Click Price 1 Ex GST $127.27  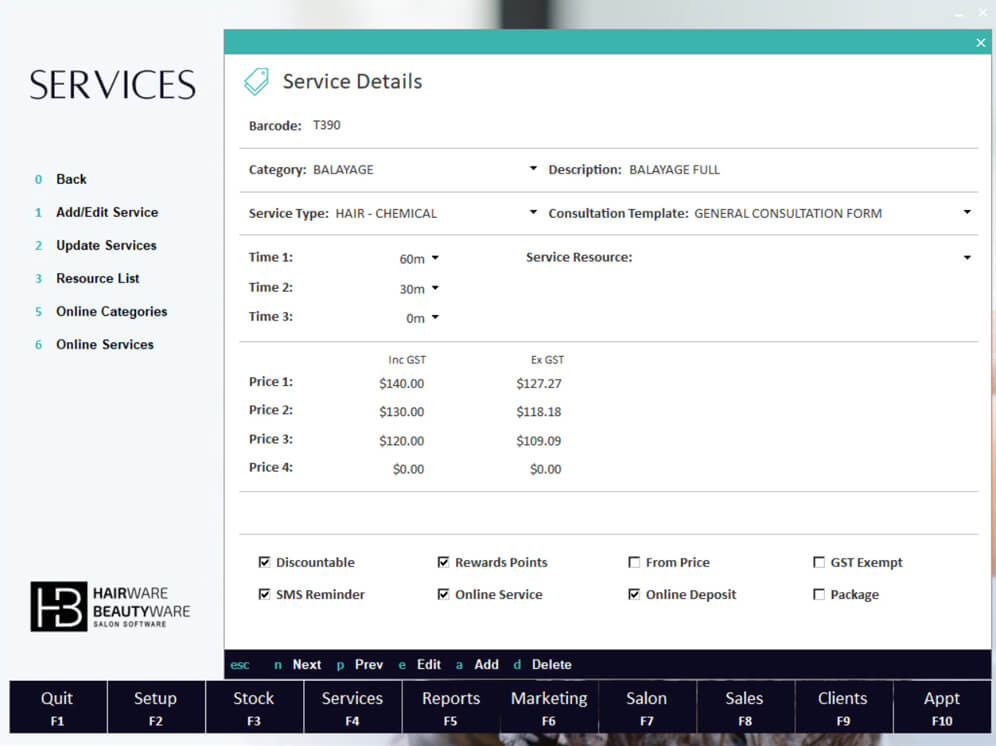(539, 383)
